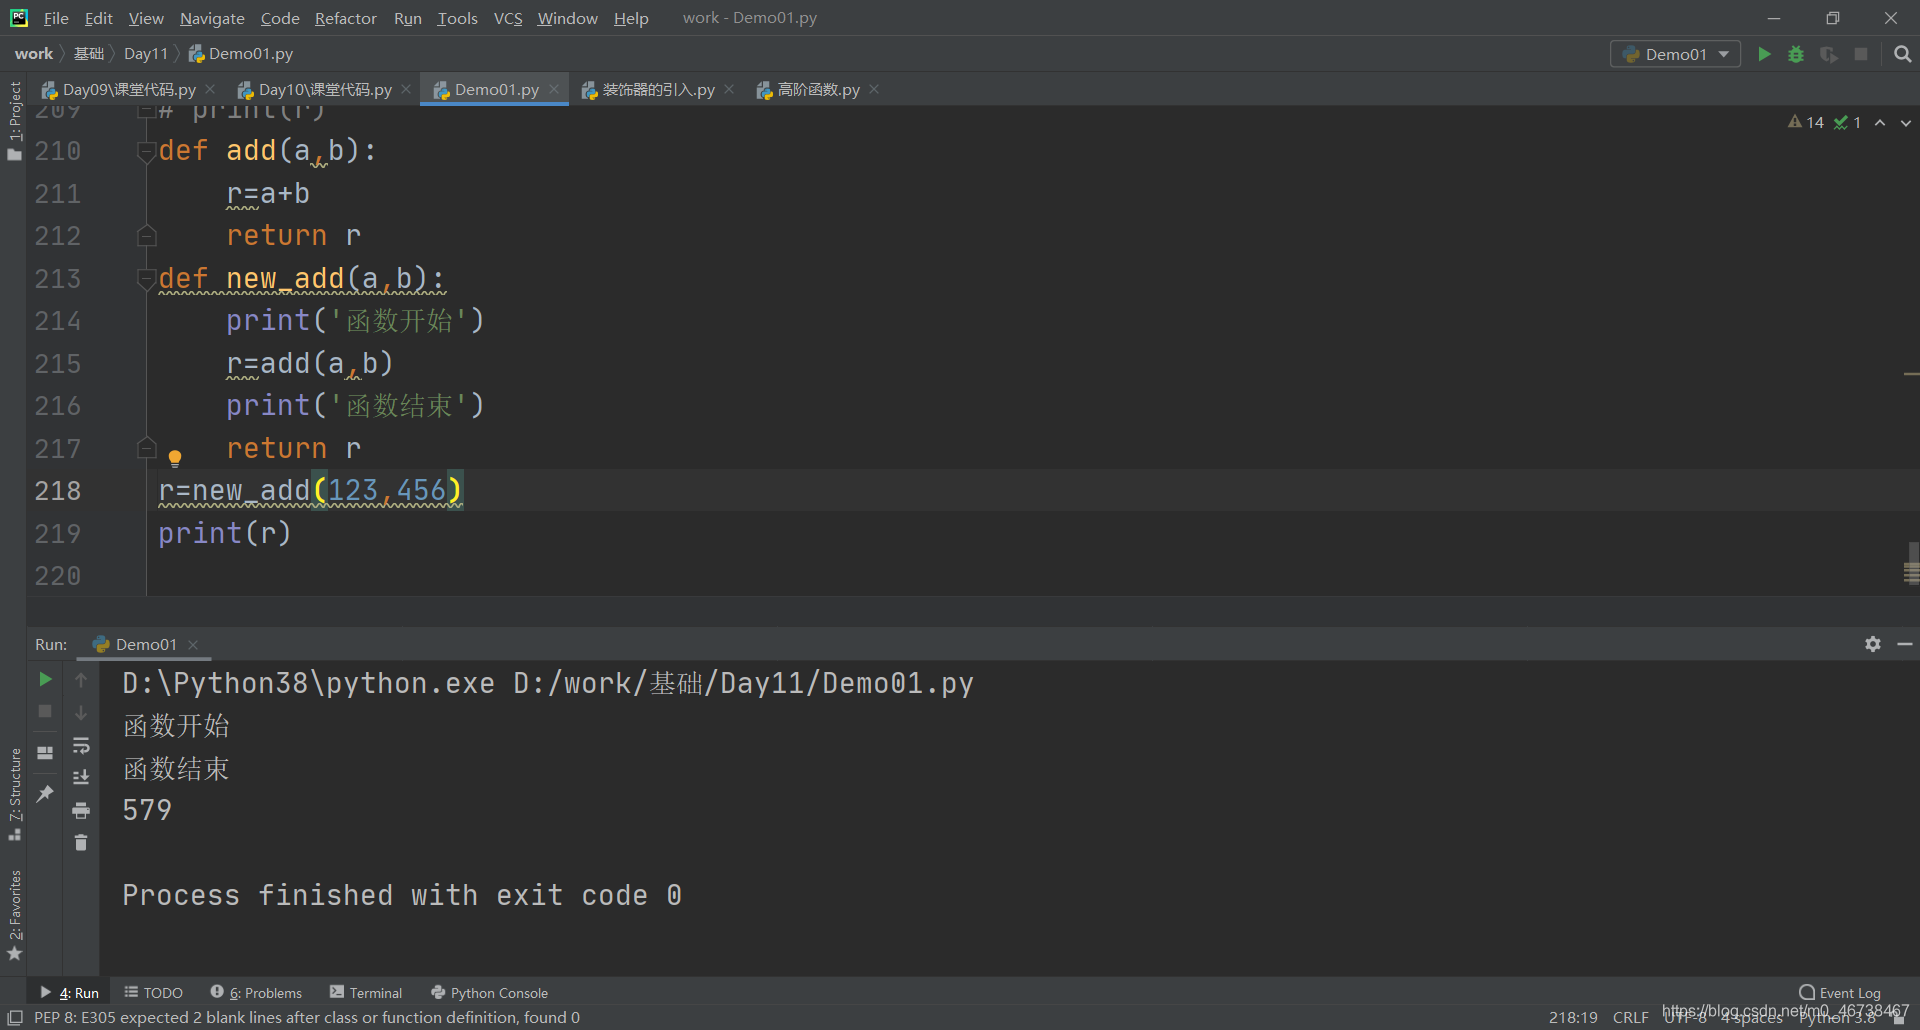Open the Navigate menu

click(212, 18)
